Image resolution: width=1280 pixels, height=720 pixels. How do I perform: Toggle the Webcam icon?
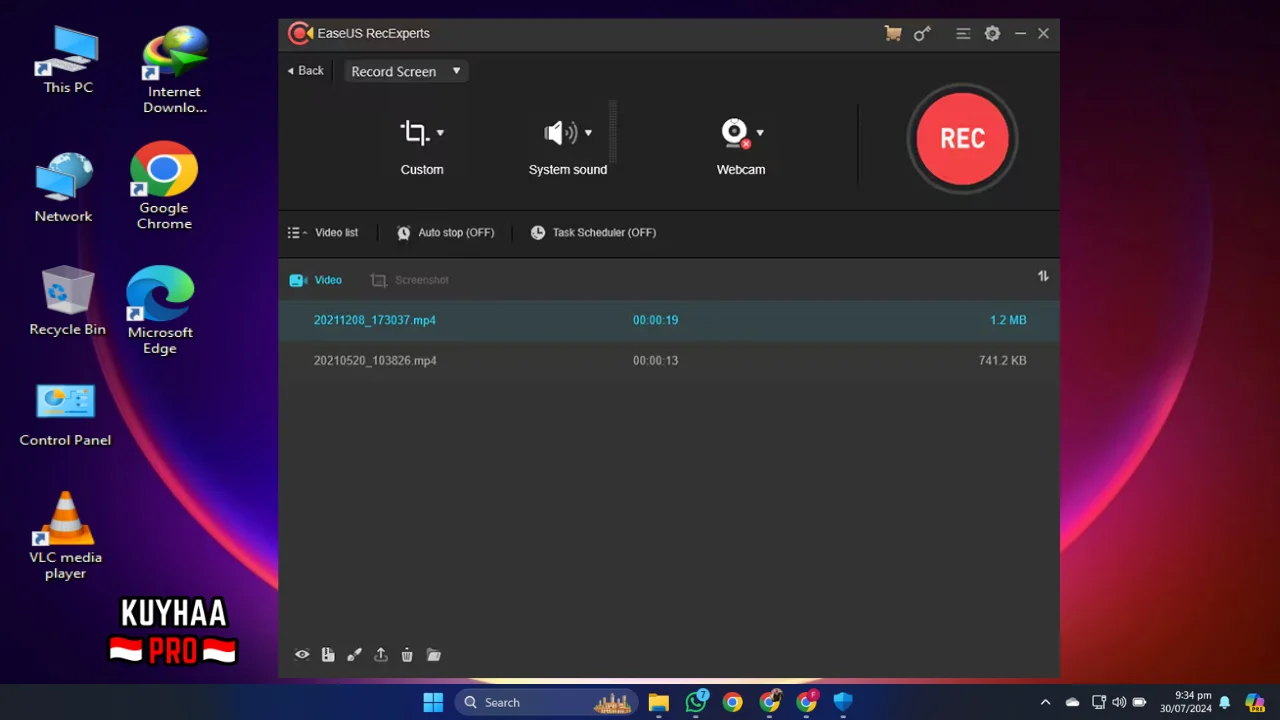coord(735,133)
